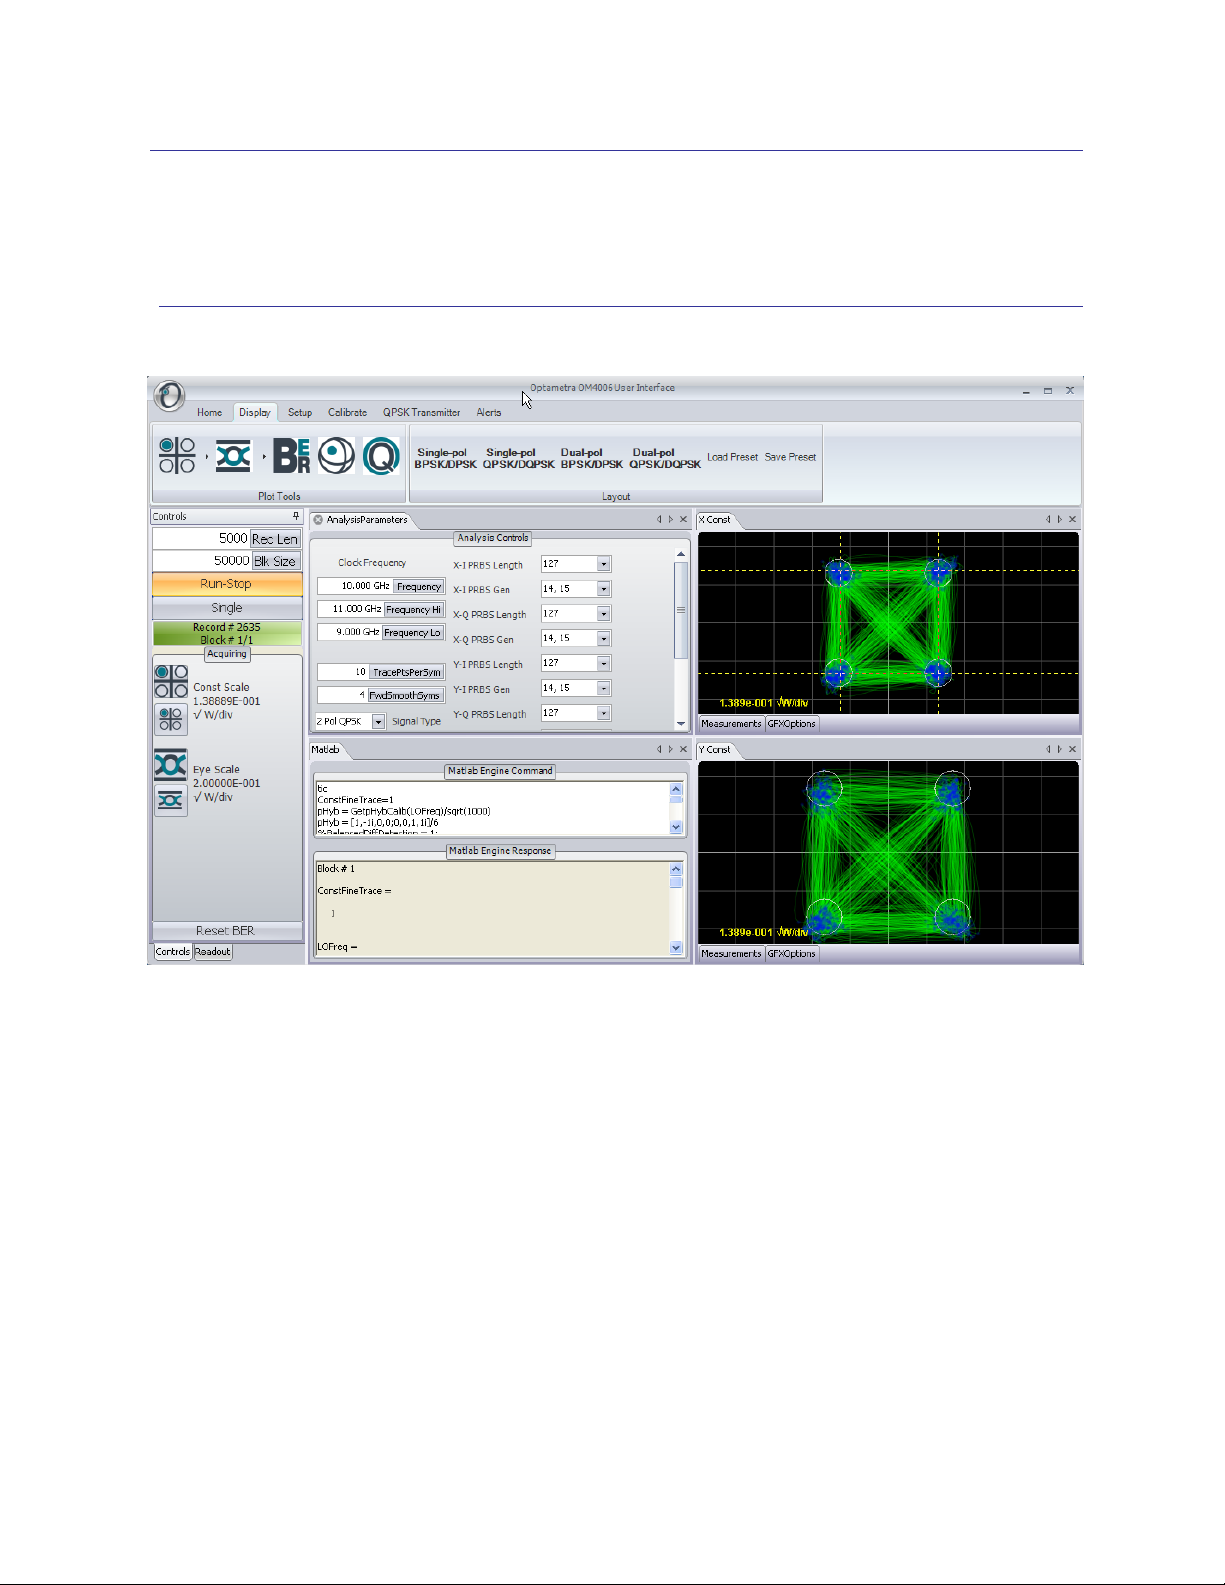Click left tab-scroll arrow in Y Const panel
This screenshot has height=1585, width=1225.
(1048, 749)
